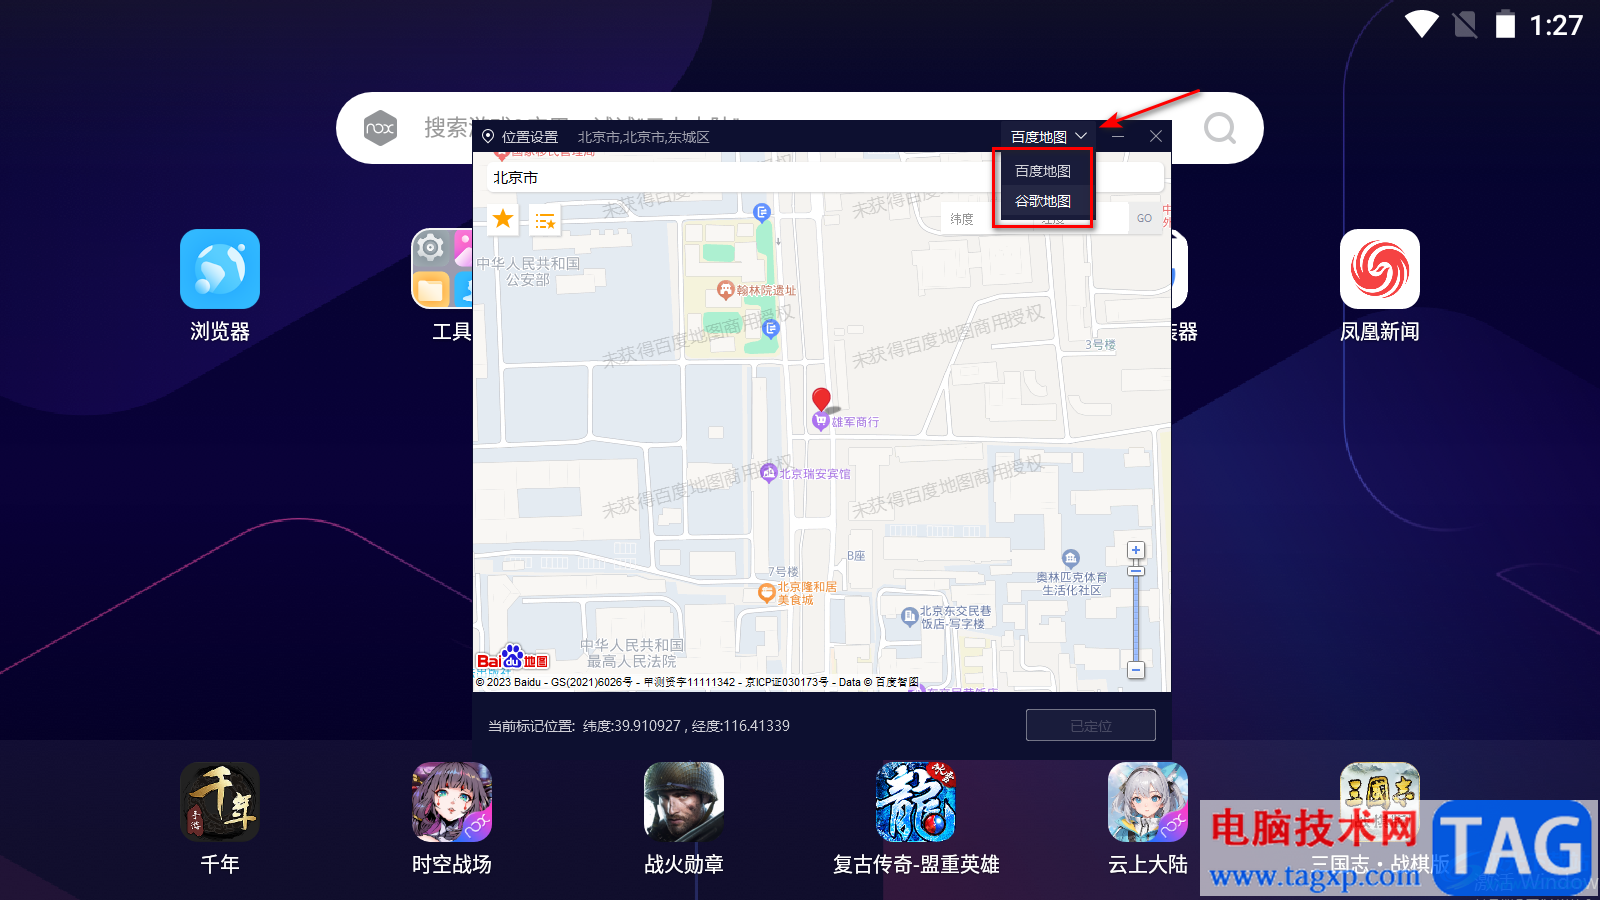Select 百度地图 from the dropdown list

[1043, 171]
